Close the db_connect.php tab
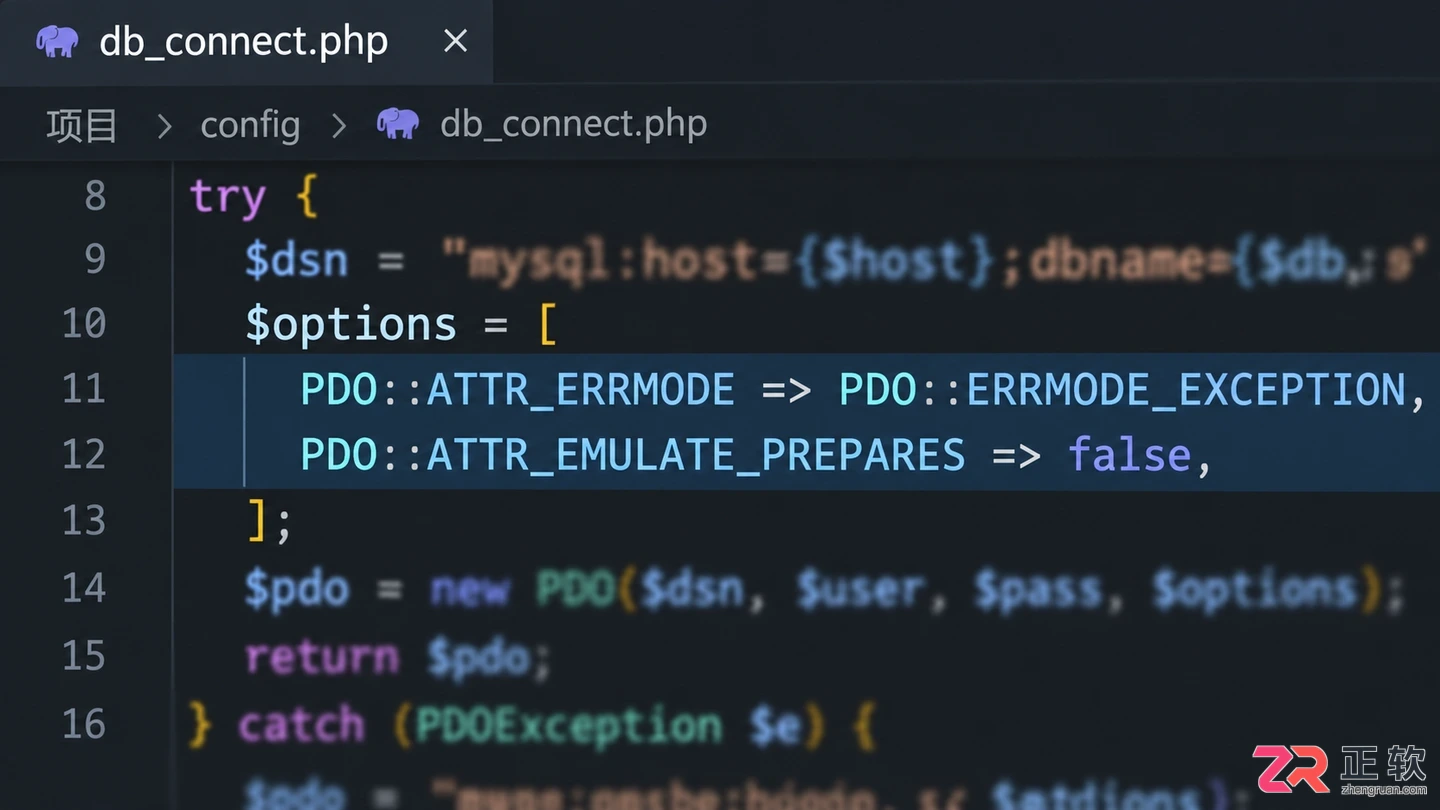The image size is (1440, 810). (x=455, y=41)
